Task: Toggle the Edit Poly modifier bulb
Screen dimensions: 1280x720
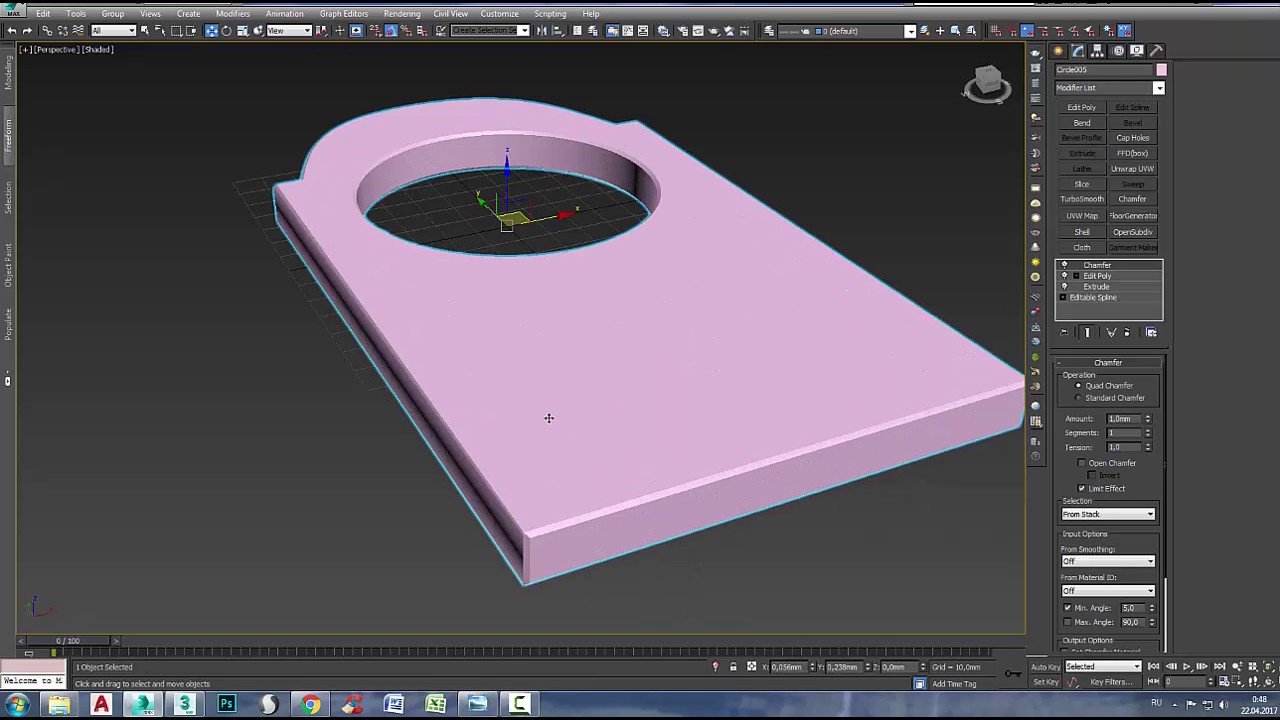Action: 1064,276
